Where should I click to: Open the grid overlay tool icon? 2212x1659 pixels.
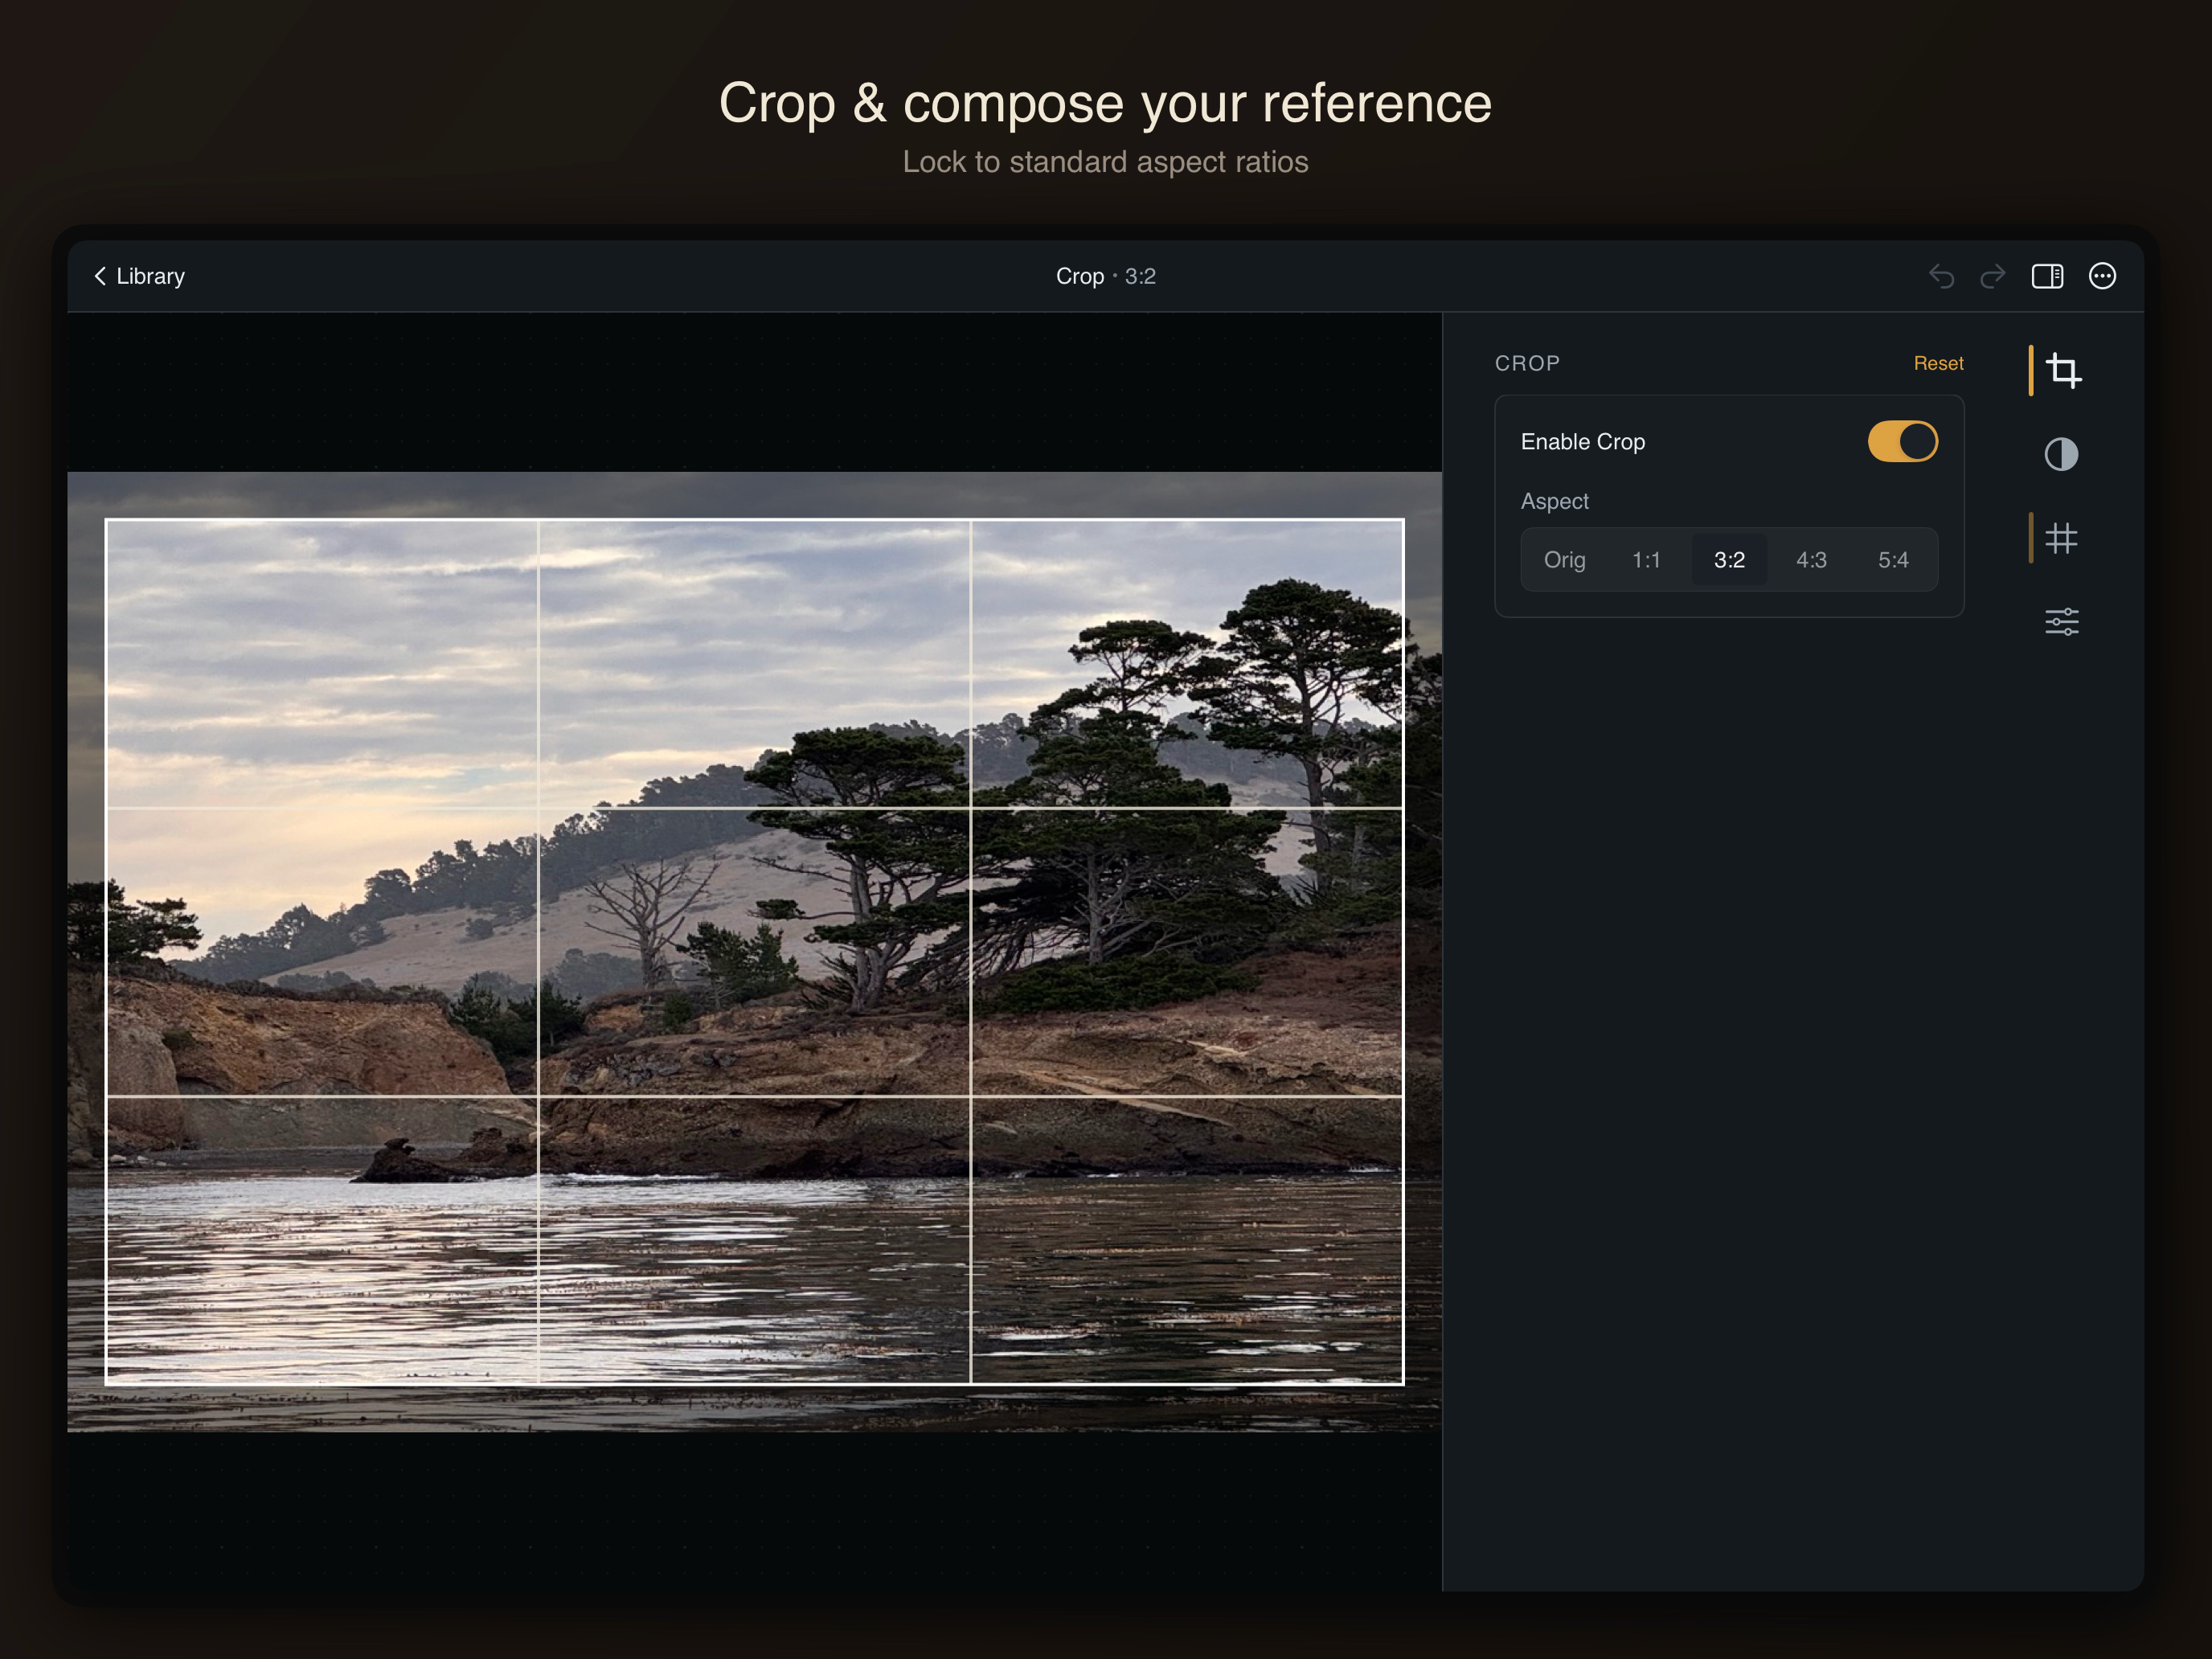[x=2061, y=538]
